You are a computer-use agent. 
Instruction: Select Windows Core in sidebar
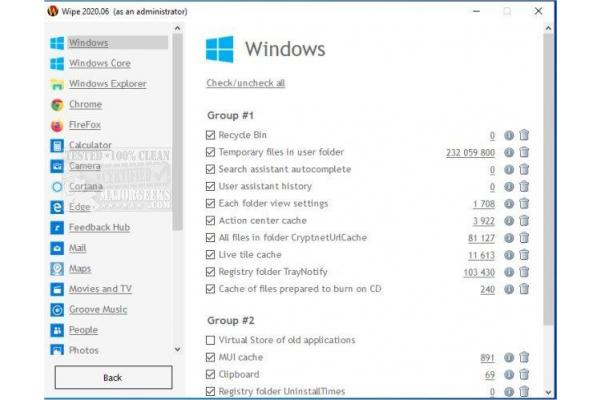pyautogui.click(x=99, y=63)
